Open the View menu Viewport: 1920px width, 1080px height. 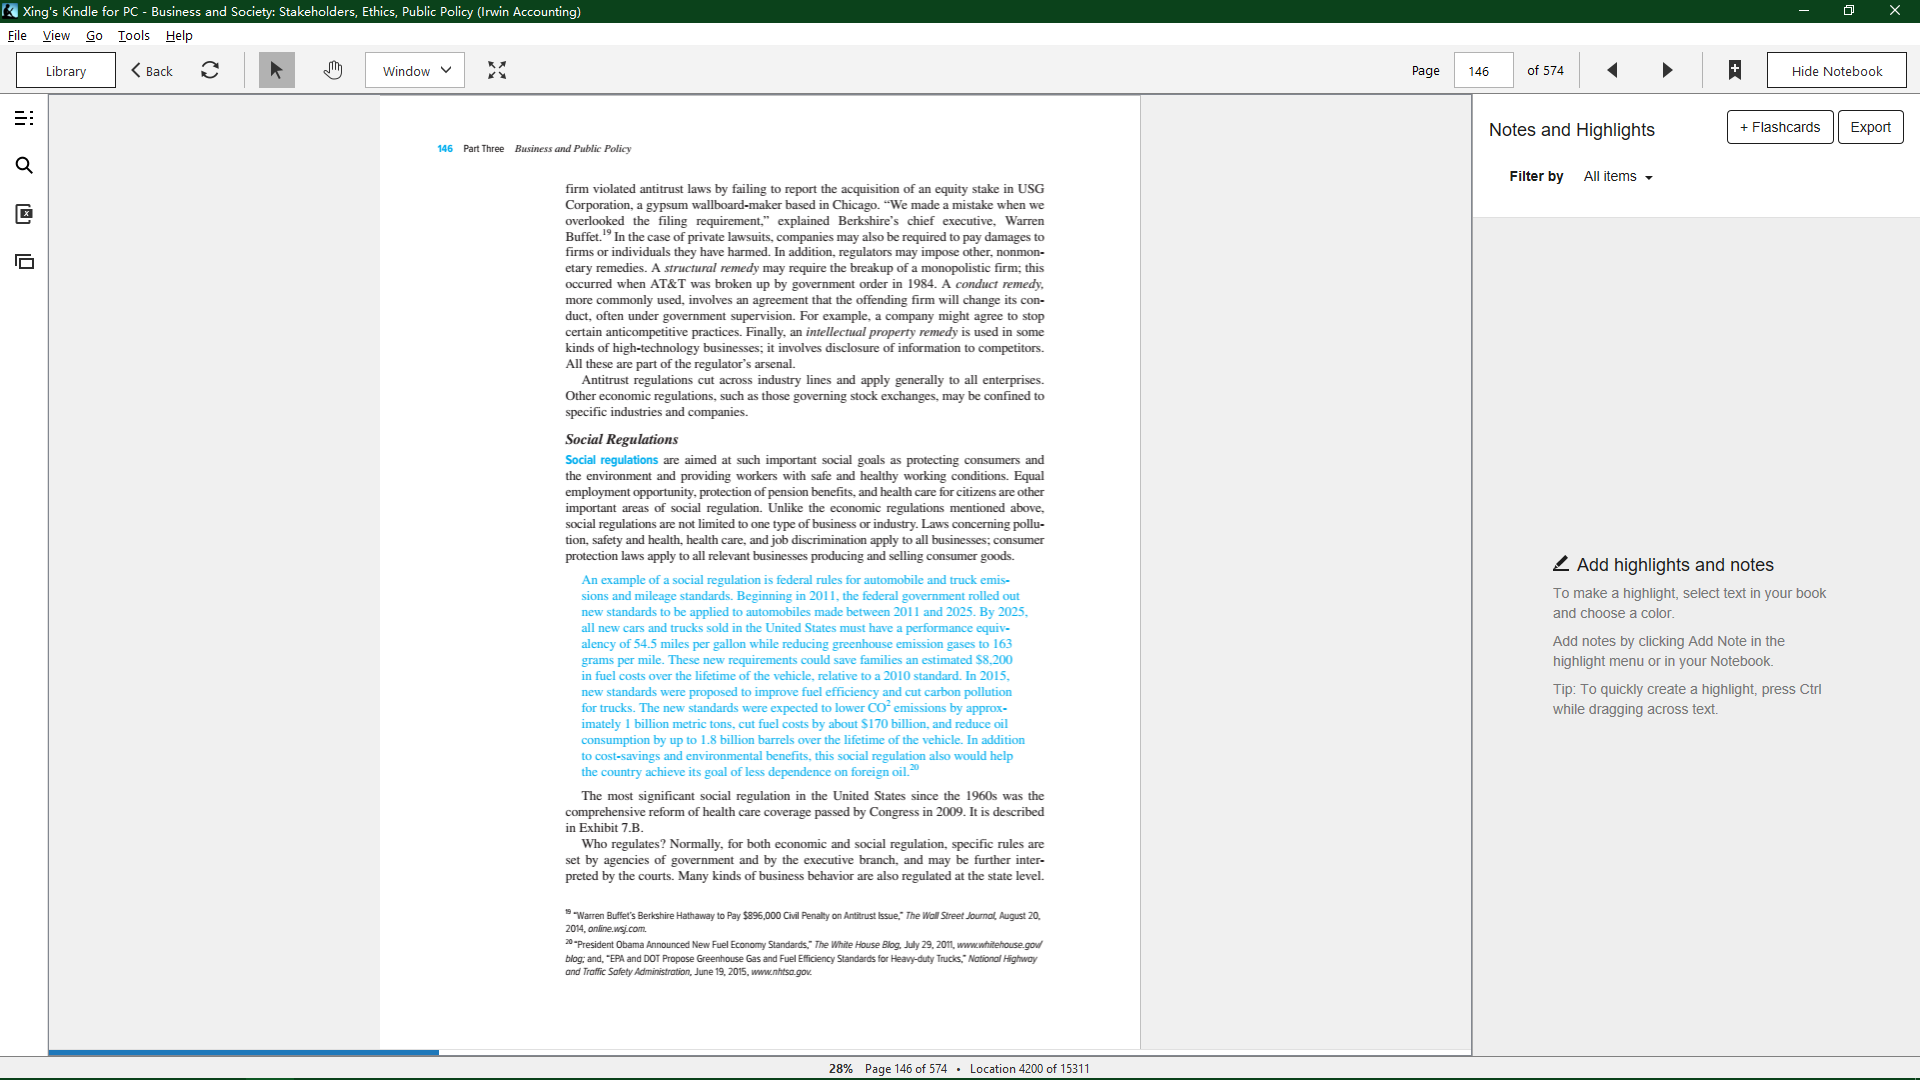pyautogui.click(x=56, y=35)
